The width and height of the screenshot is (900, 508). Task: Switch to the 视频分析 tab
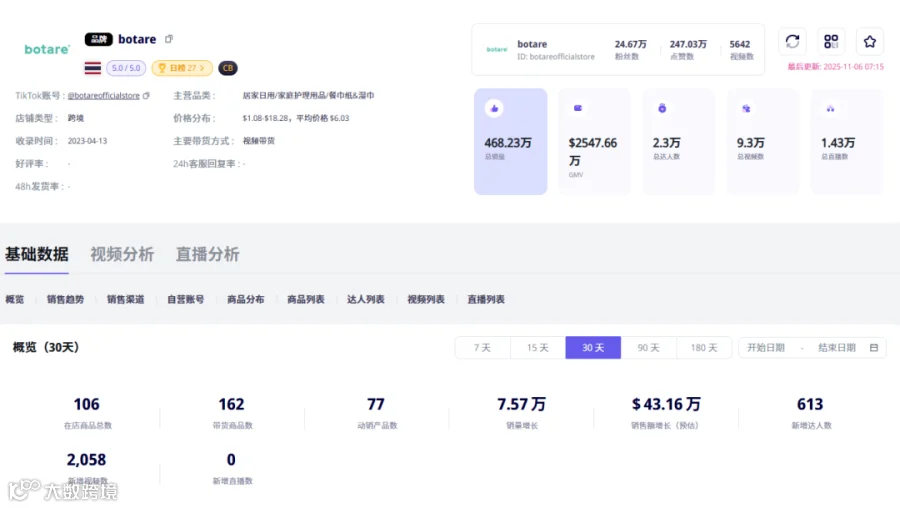coord(122,254)
